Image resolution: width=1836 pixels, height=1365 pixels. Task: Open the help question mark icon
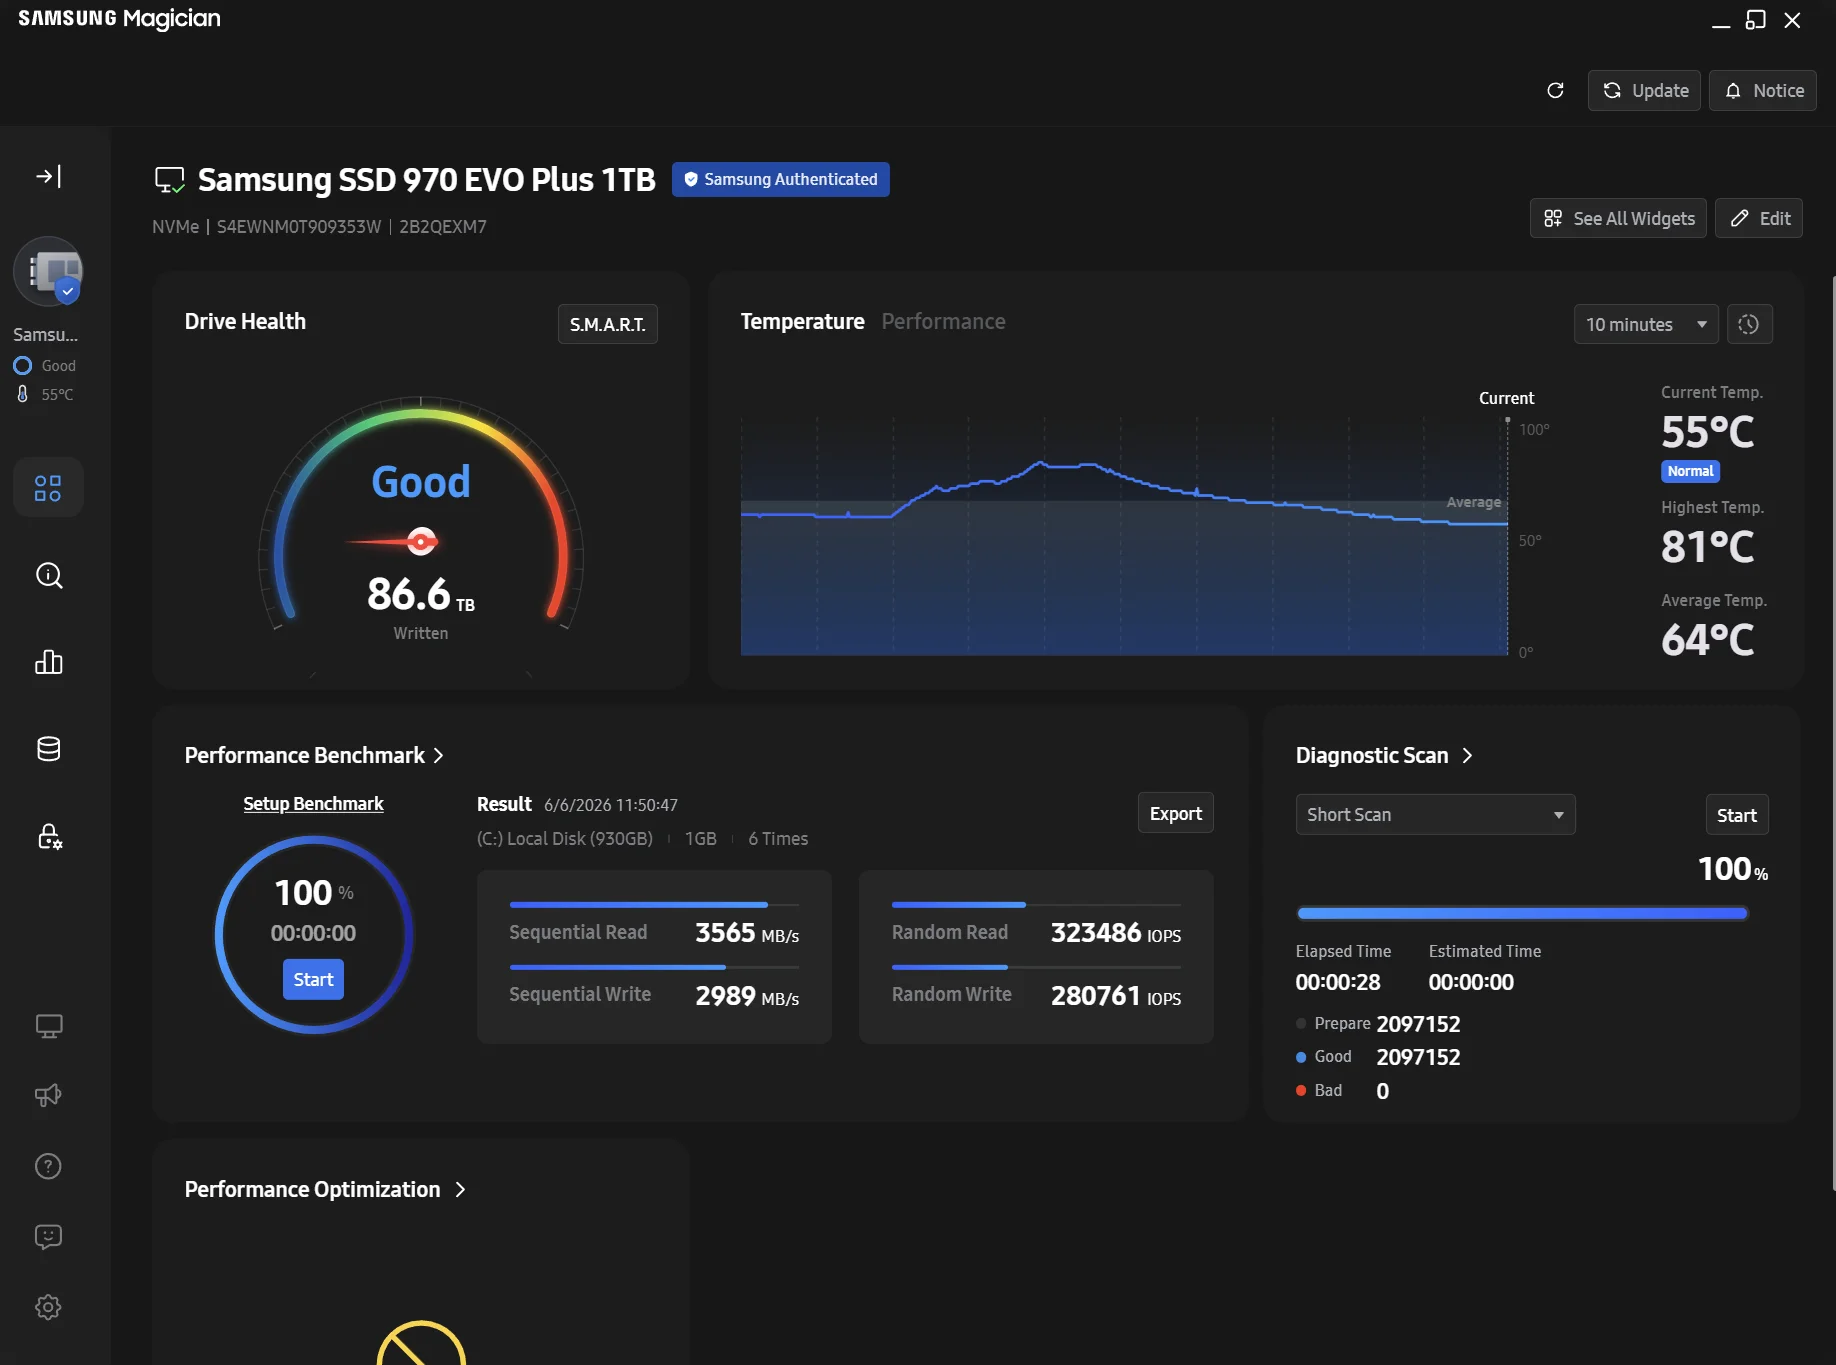48,1166
